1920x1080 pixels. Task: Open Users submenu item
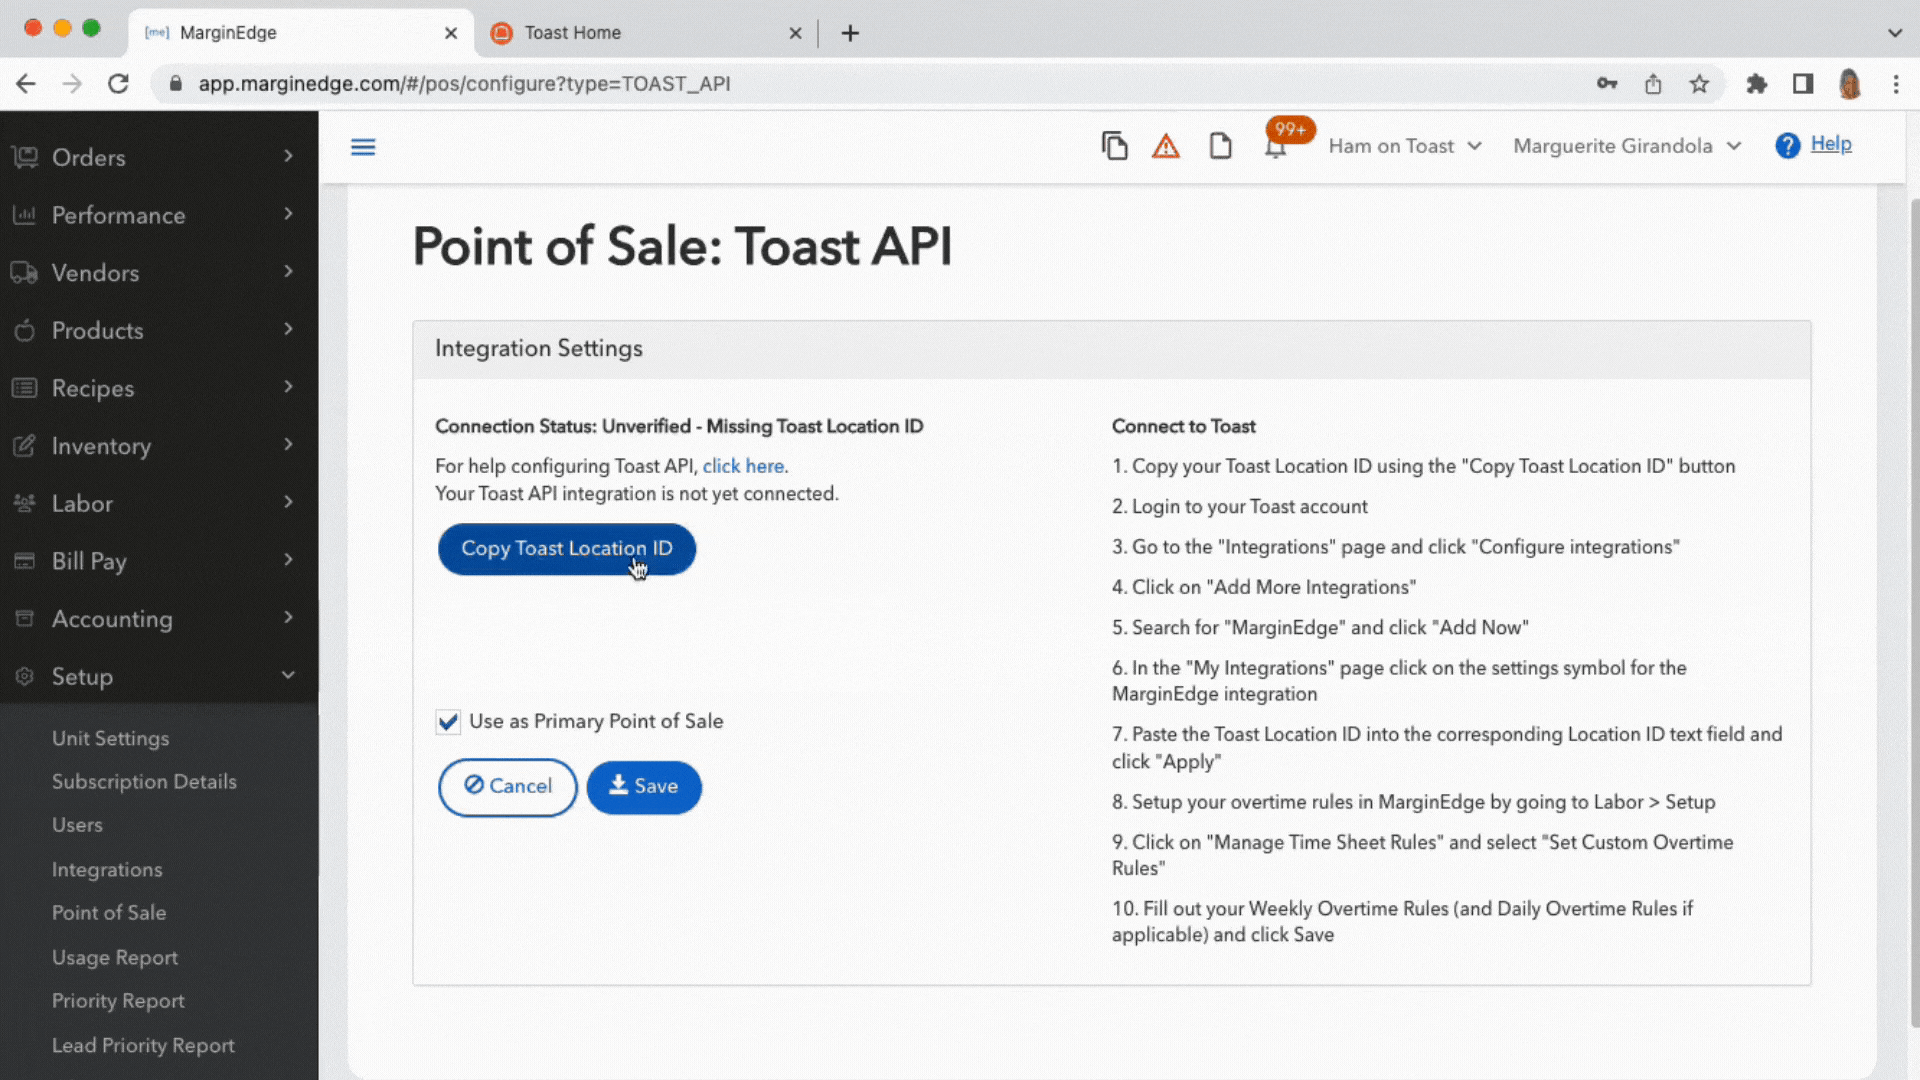77,825
